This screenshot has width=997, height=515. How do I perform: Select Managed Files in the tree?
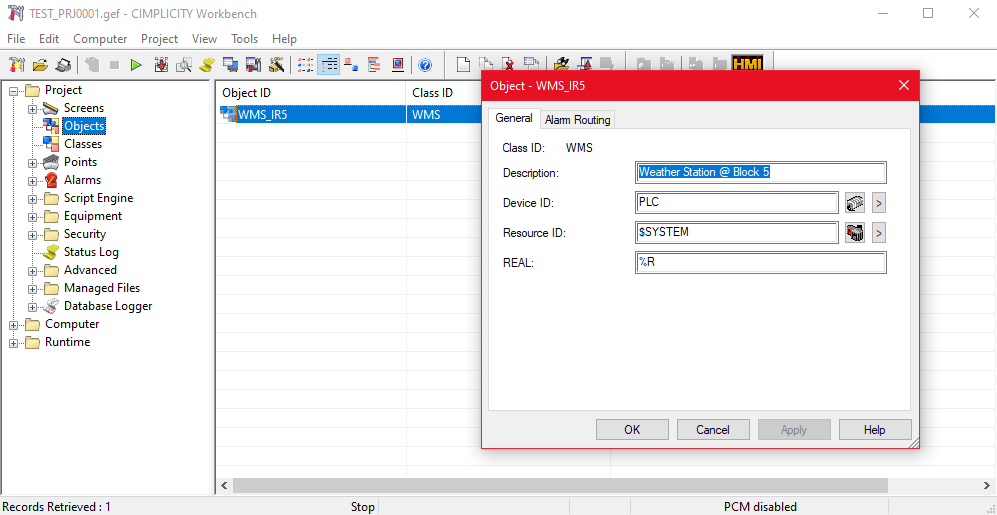click(102, 288)
